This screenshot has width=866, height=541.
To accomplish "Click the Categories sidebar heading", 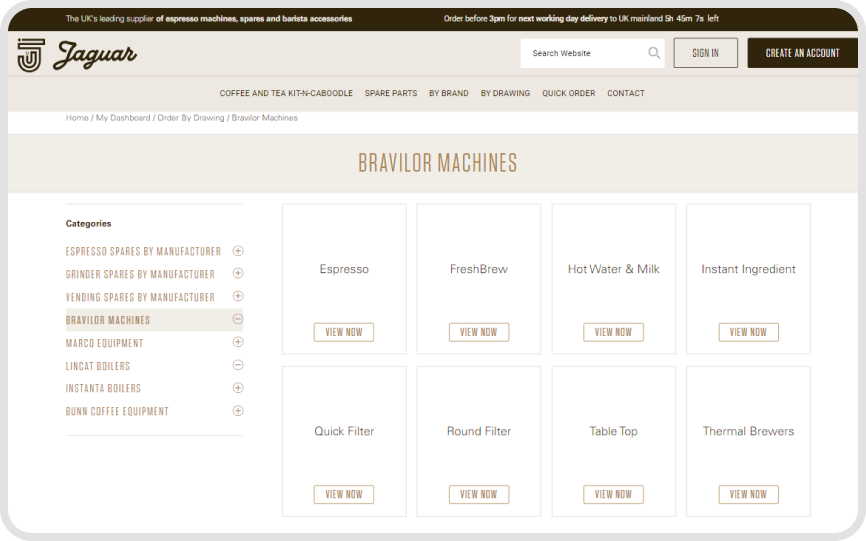I will [88, 224].
